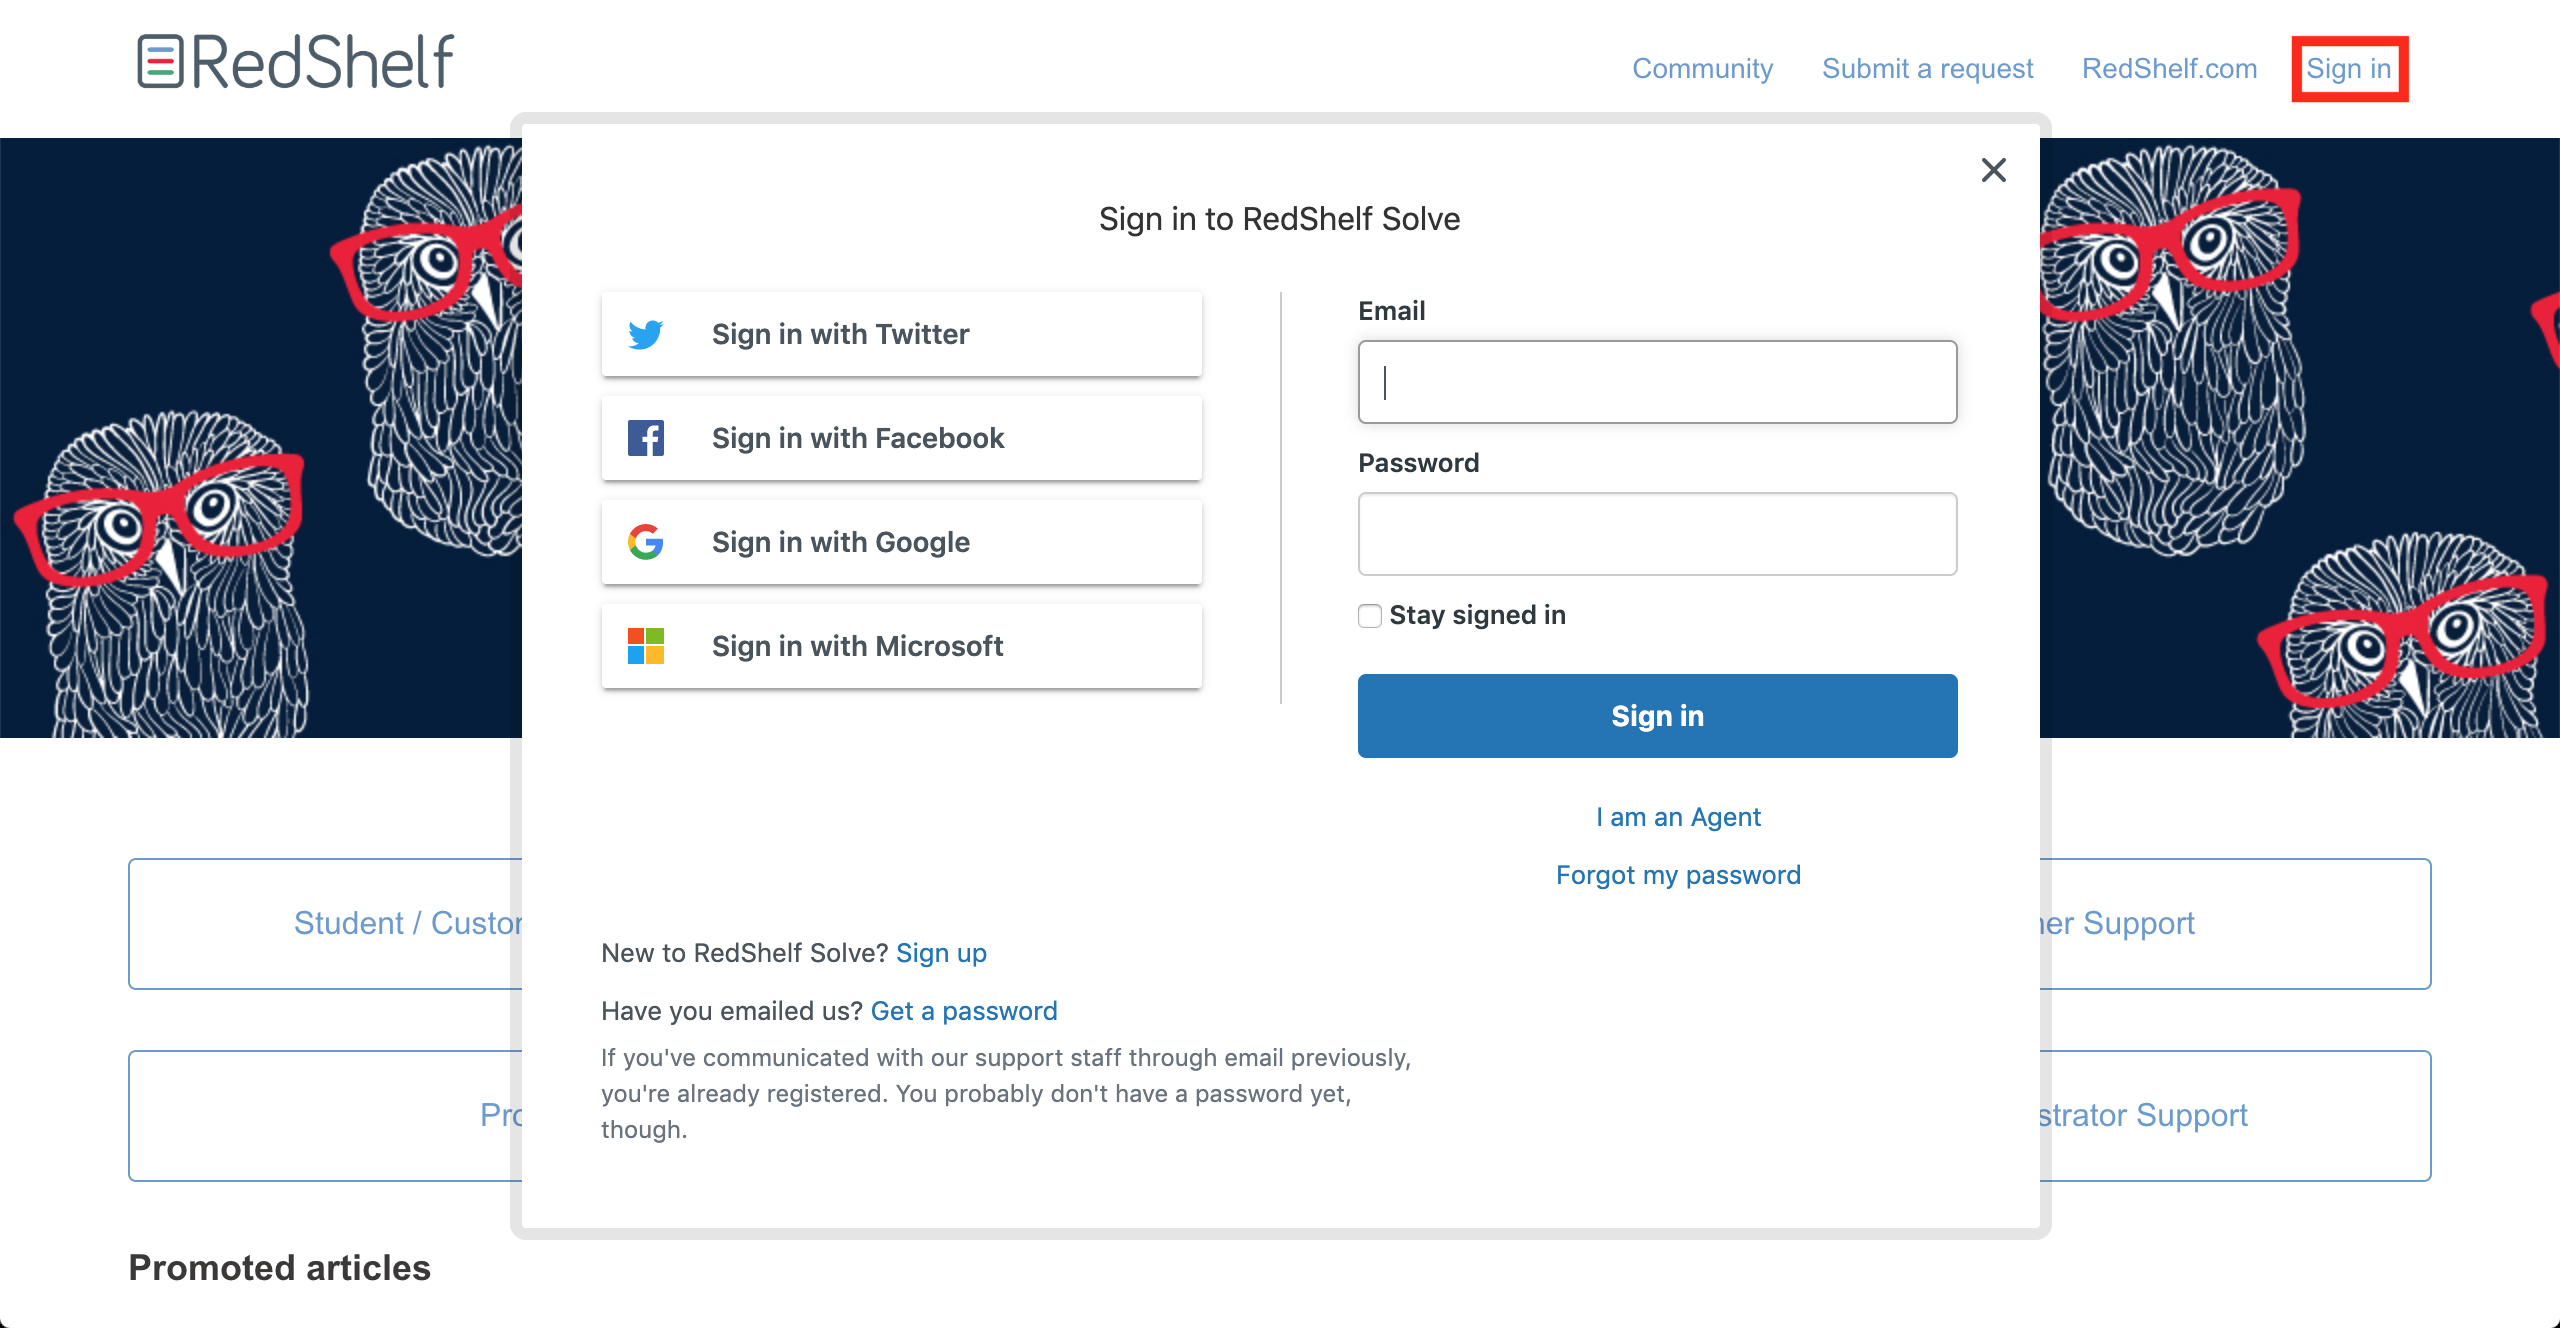Focus the Email input field
The image size is (2560, 1328).
pos(1658,382)
